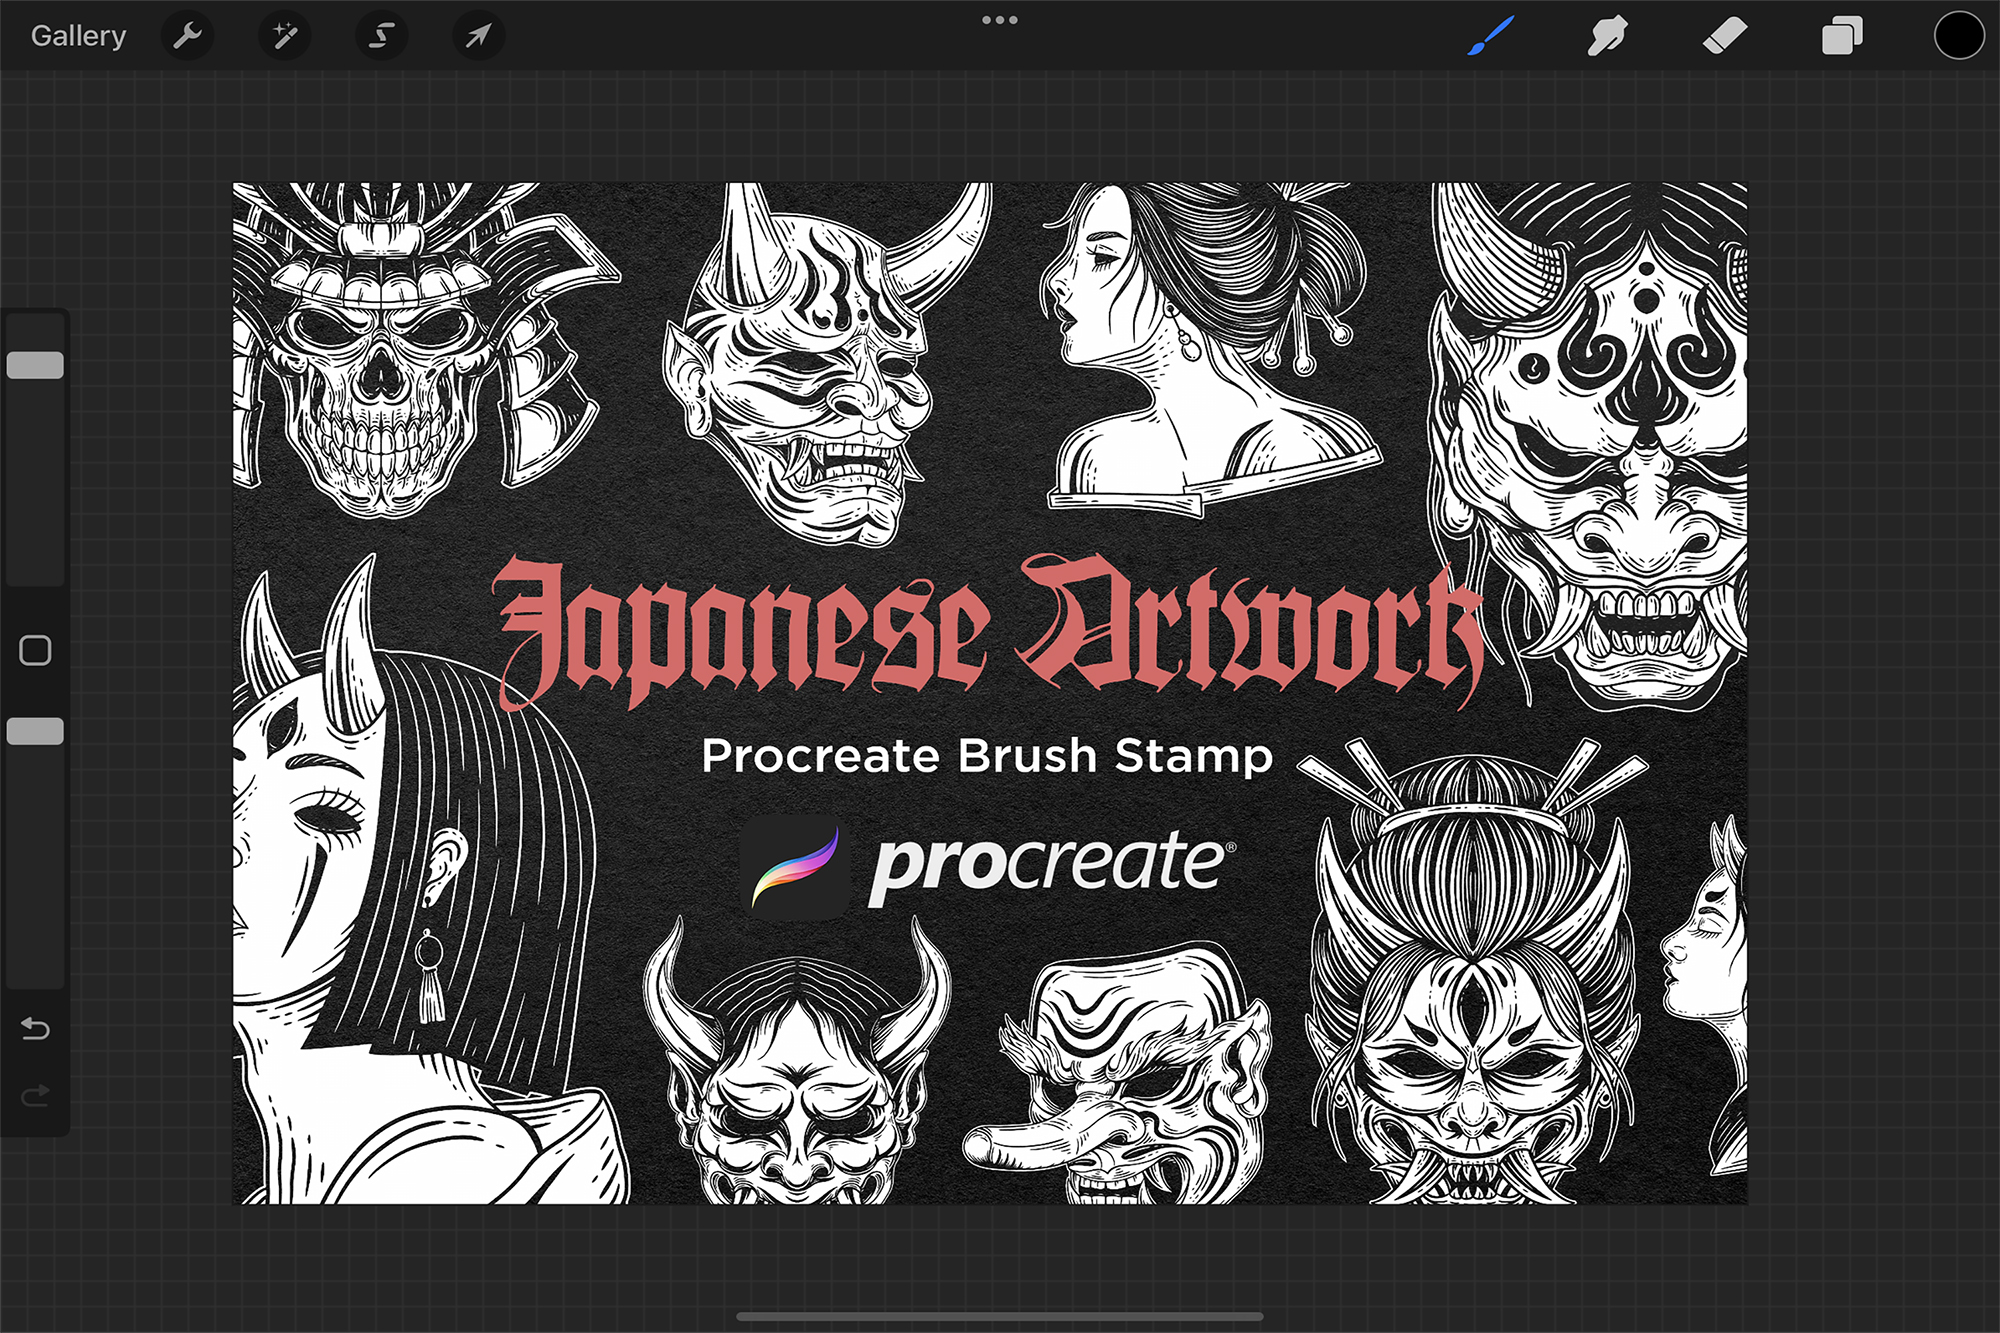
Task: Tap the home indicator bar at bottom
Action: click(1000, 1317)
